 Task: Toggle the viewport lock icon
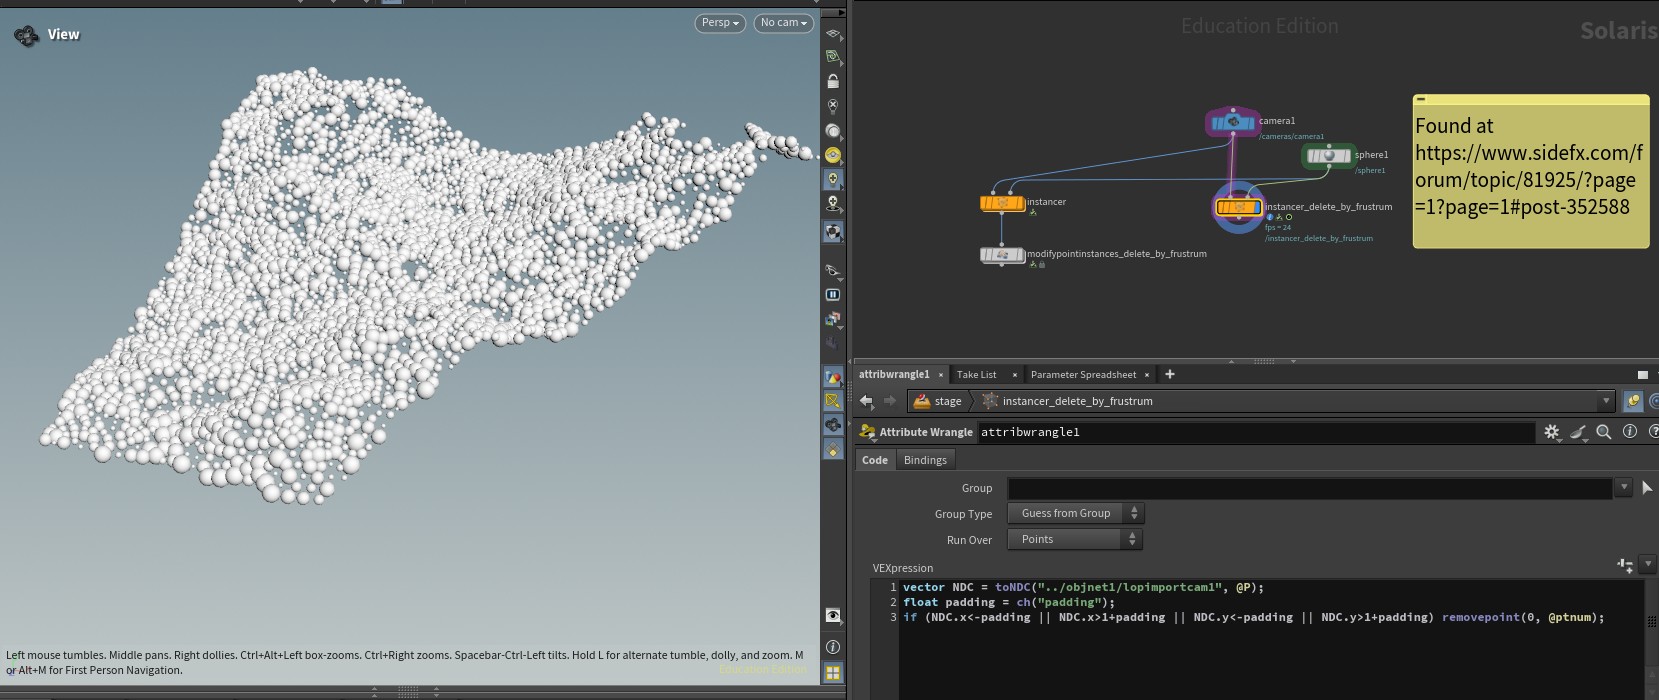click(x=833, y=82)
